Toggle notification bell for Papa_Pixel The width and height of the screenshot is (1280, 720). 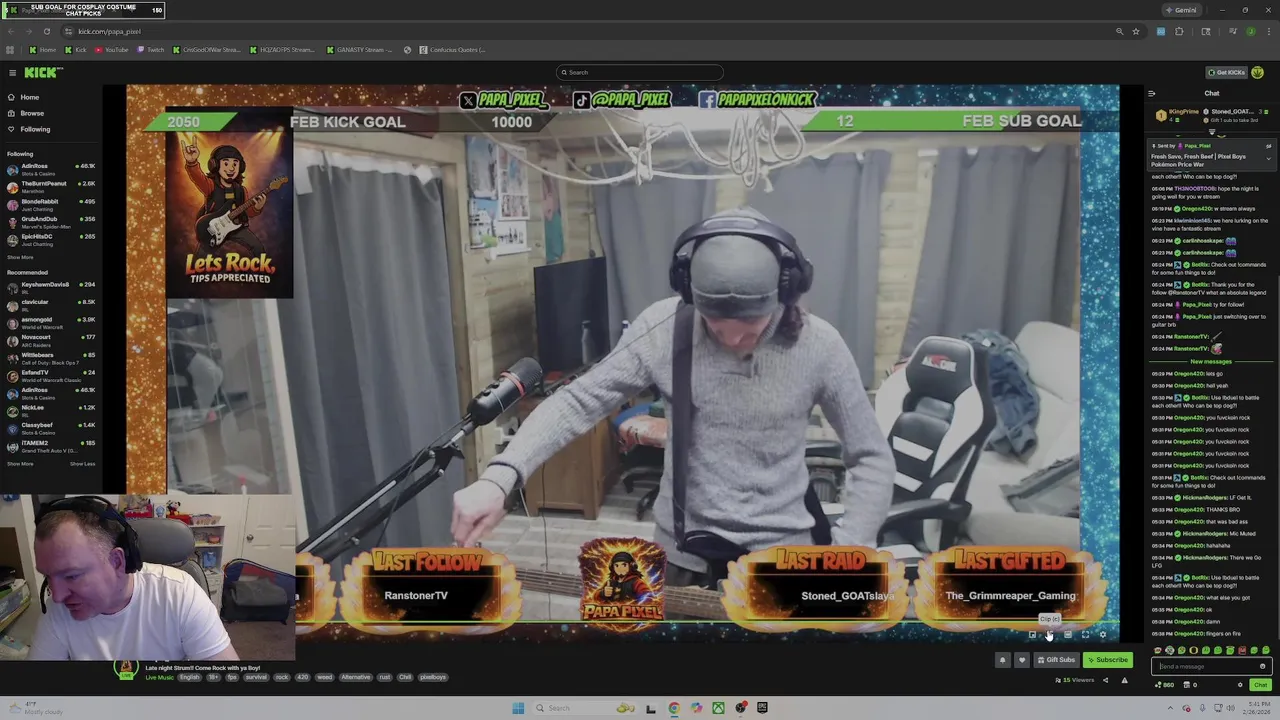1003,660
